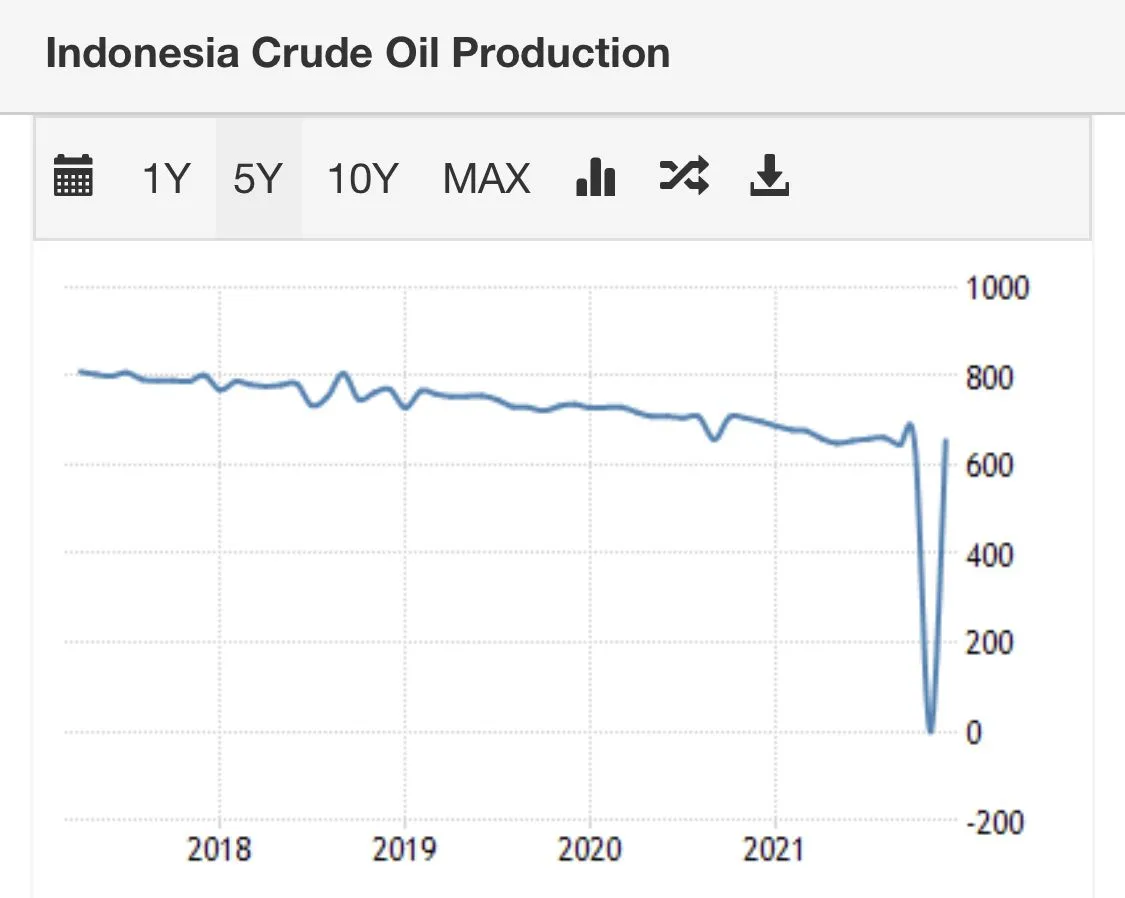Image resolution: width=1125 pixels, height=898 pixels.
Task: Click the 2018 x-axis label
Action: pyautogui.click(x=220, y=849)
